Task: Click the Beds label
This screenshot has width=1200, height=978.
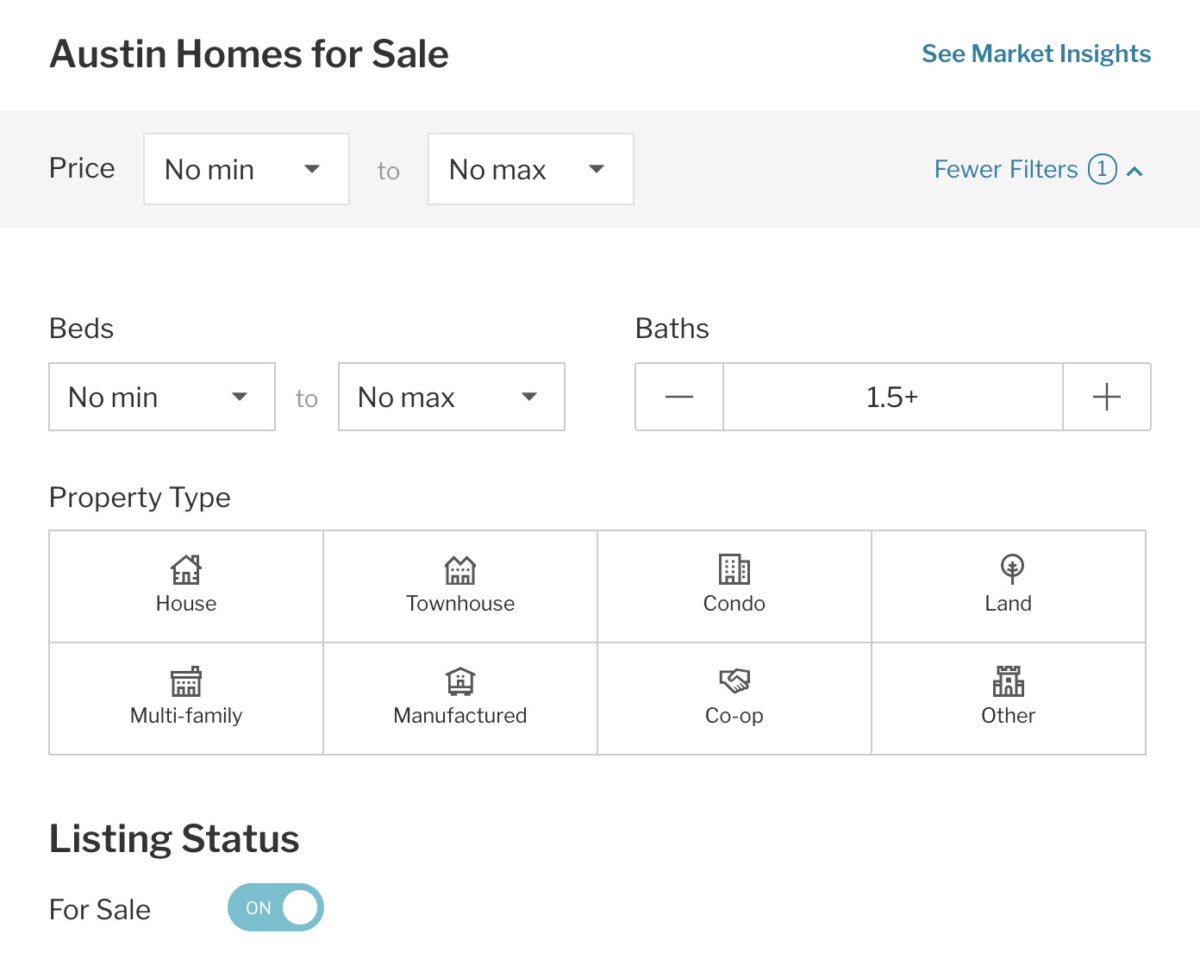Action: 81,329
